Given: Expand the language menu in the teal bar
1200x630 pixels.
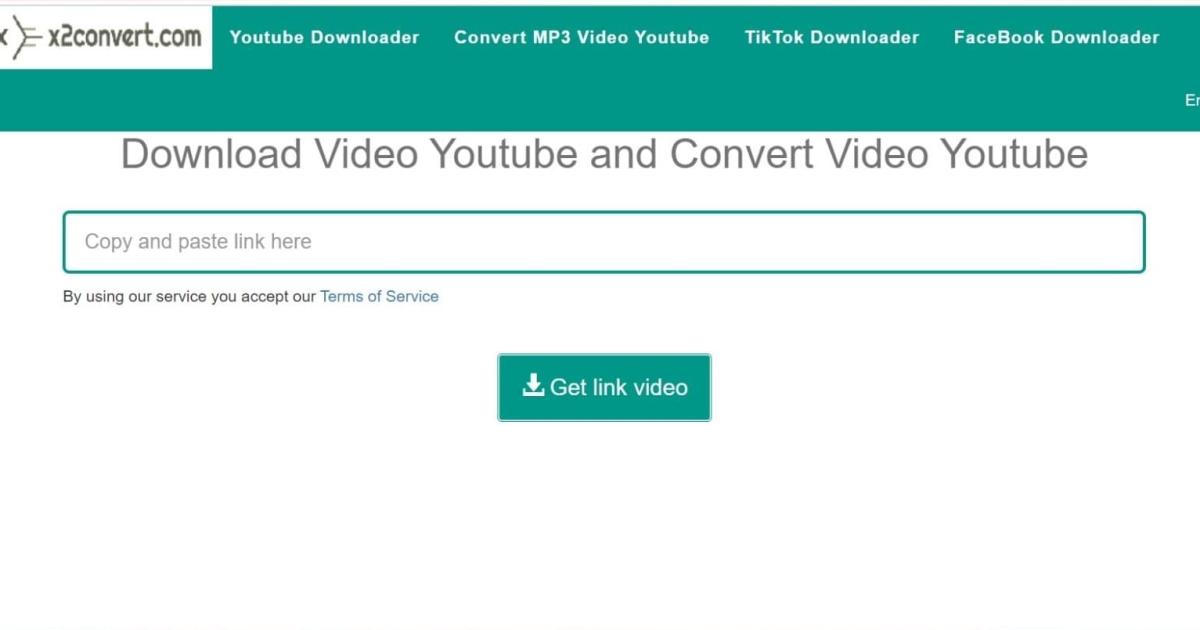Looking at the screenshot, I should [x=1193, y=100].
